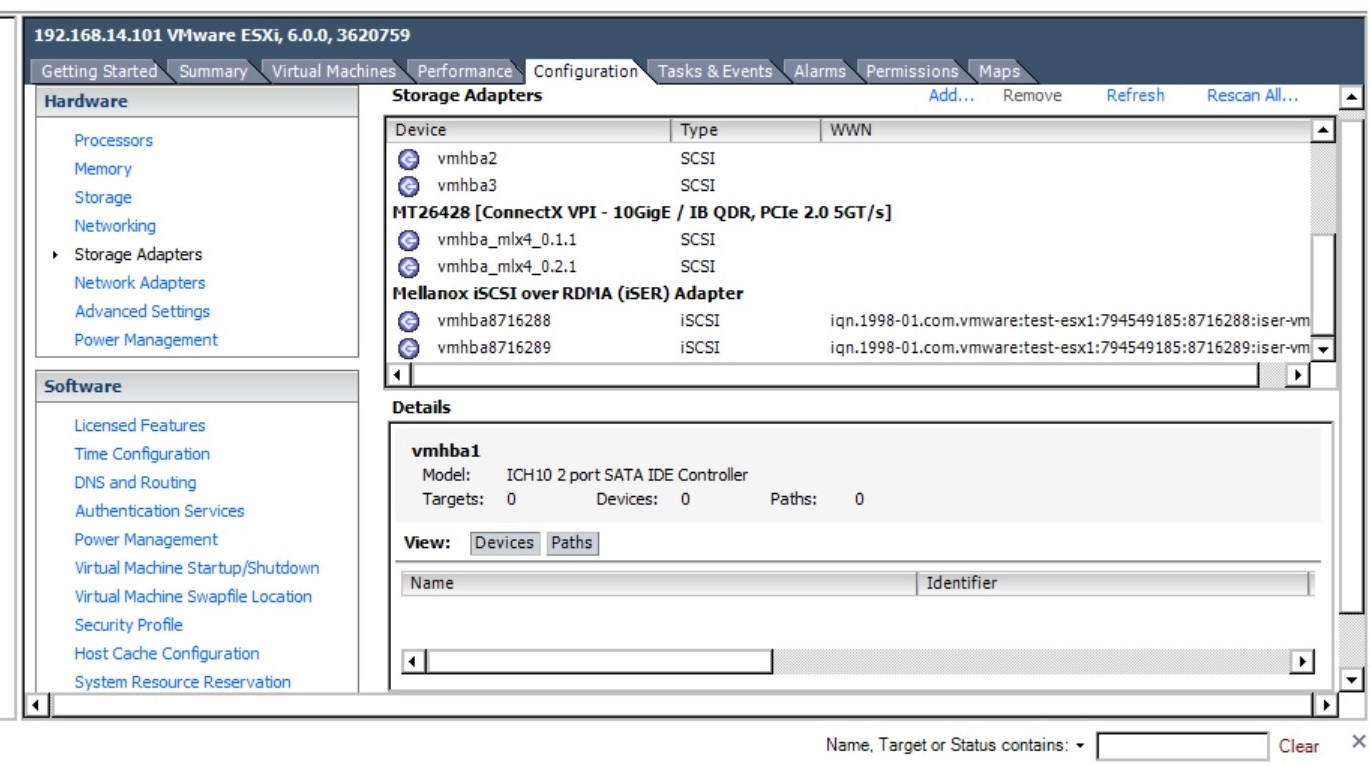The height and width of the screenshot is (766, 1371).
Task: Open Power Management under Hardware
Action: click(146, 339)
